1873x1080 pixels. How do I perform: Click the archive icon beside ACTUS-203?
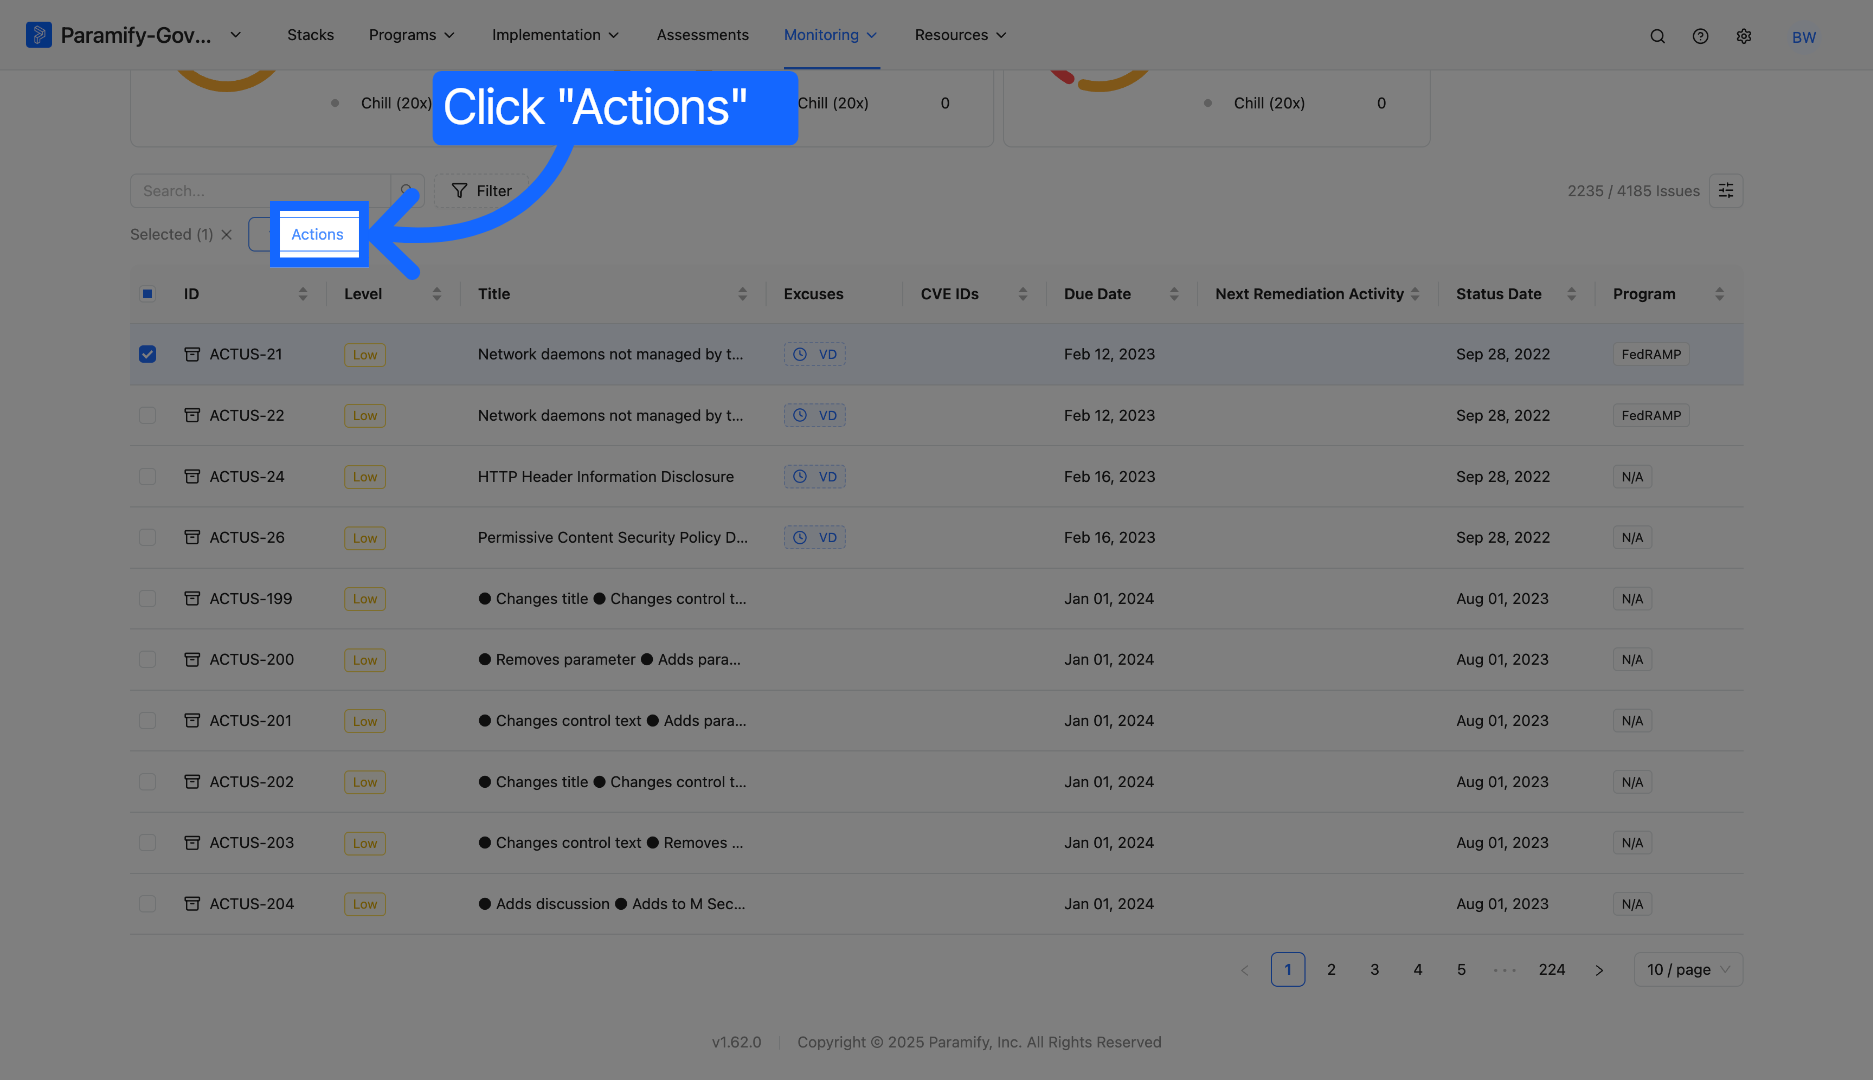(x=192, y=842)
